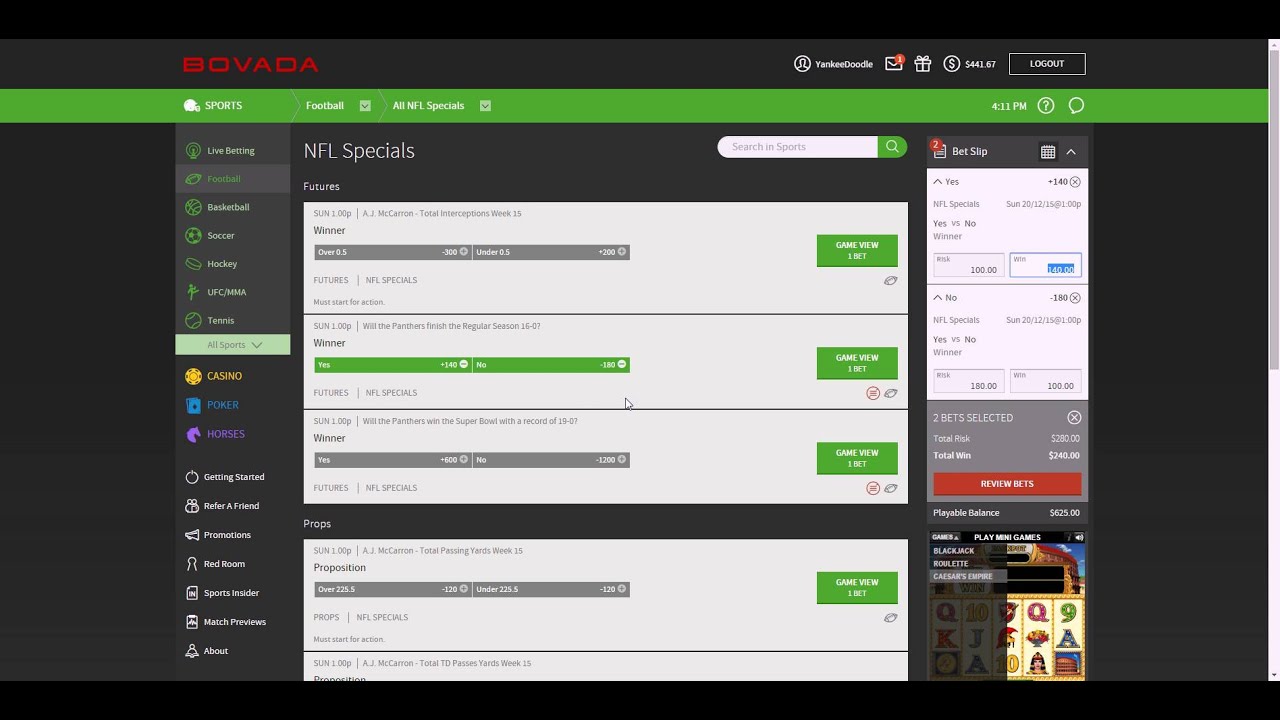Deselect the No -180 Panthers 16-0 bet
Screen dimensions: 1280x720
551,365
